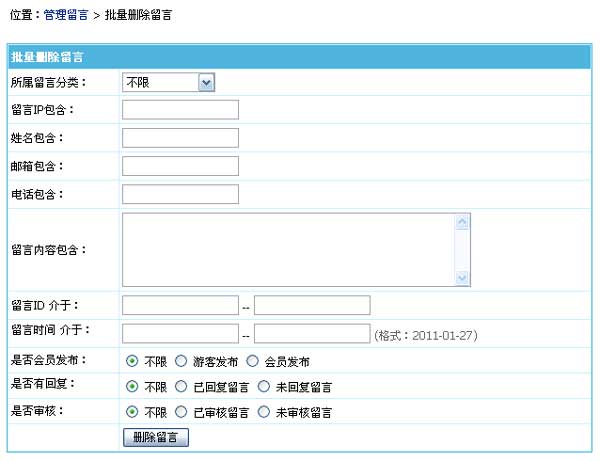The width and height of the screenshot is (600, 461).
Task: Click the ending 留言ID input field
Action: (x=312, y=305)
